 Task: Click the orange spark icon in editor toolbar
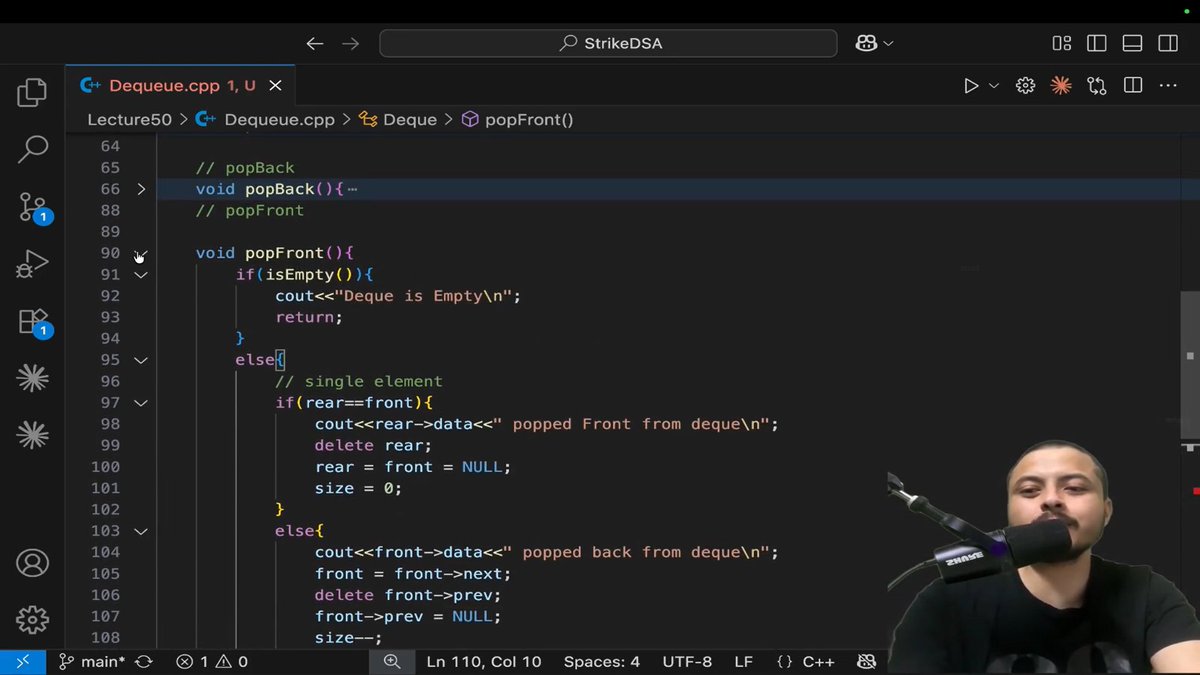click(1061, 86)
